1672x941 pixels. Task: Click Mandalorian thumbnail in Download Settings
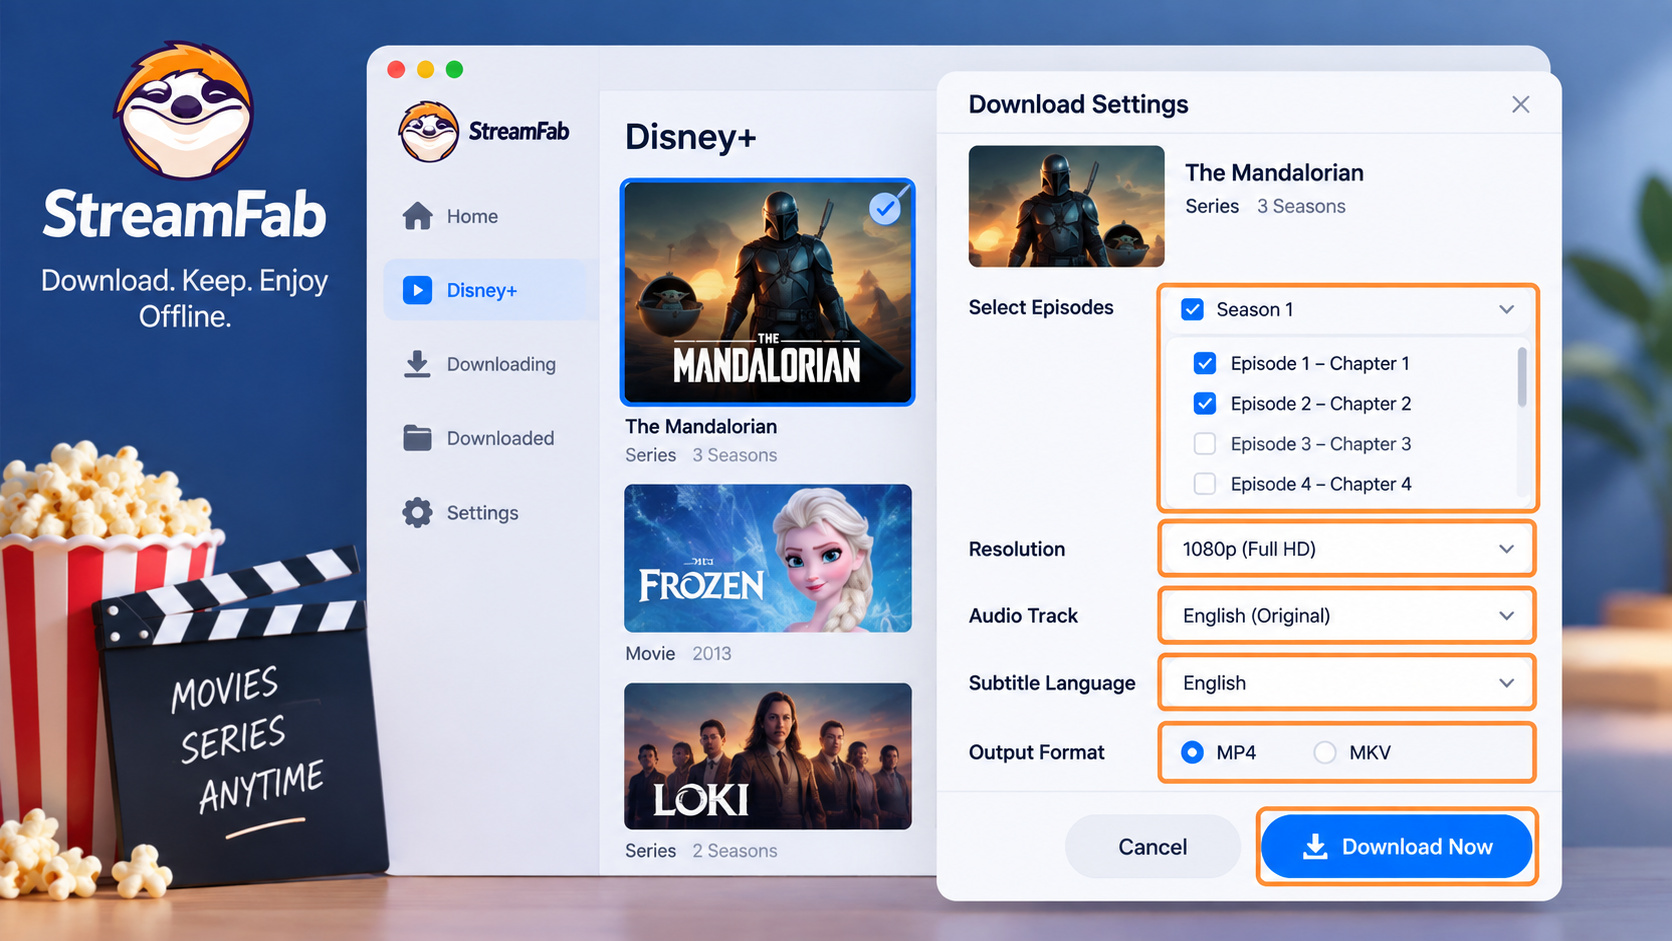[x=1066, y=206]
